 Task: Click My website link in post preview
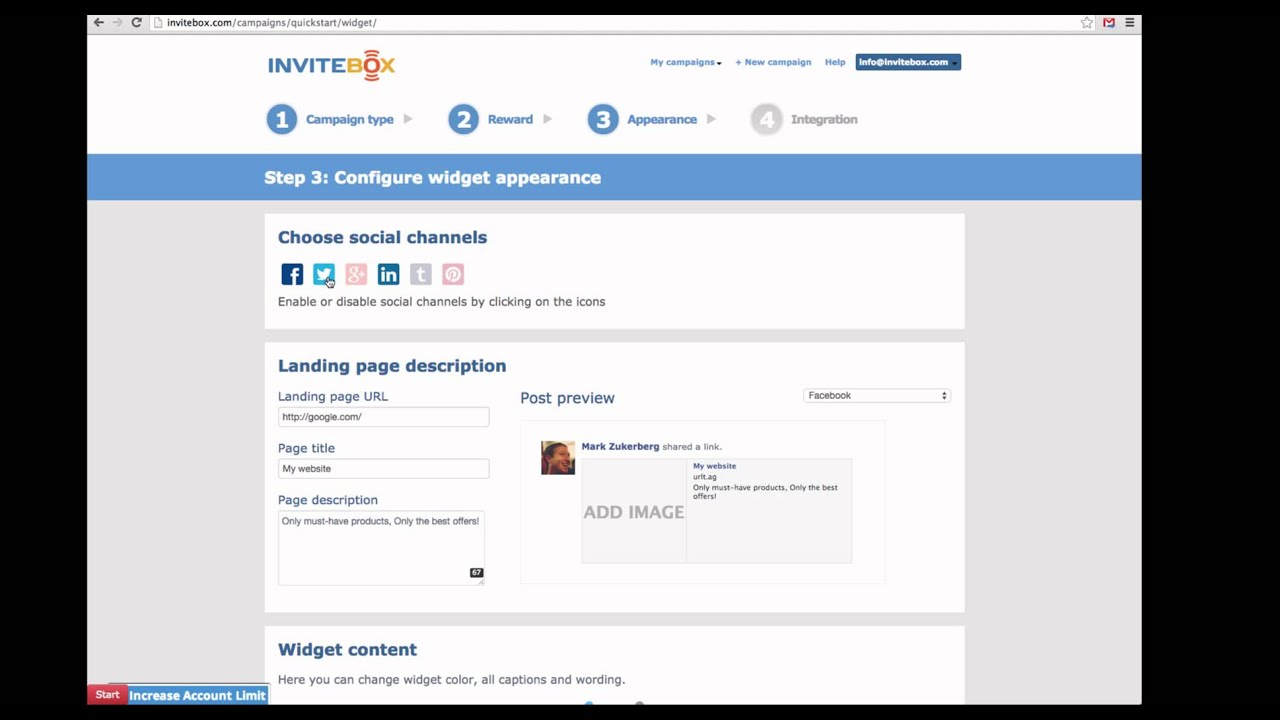pyautogui.click(x=714, y=466)
